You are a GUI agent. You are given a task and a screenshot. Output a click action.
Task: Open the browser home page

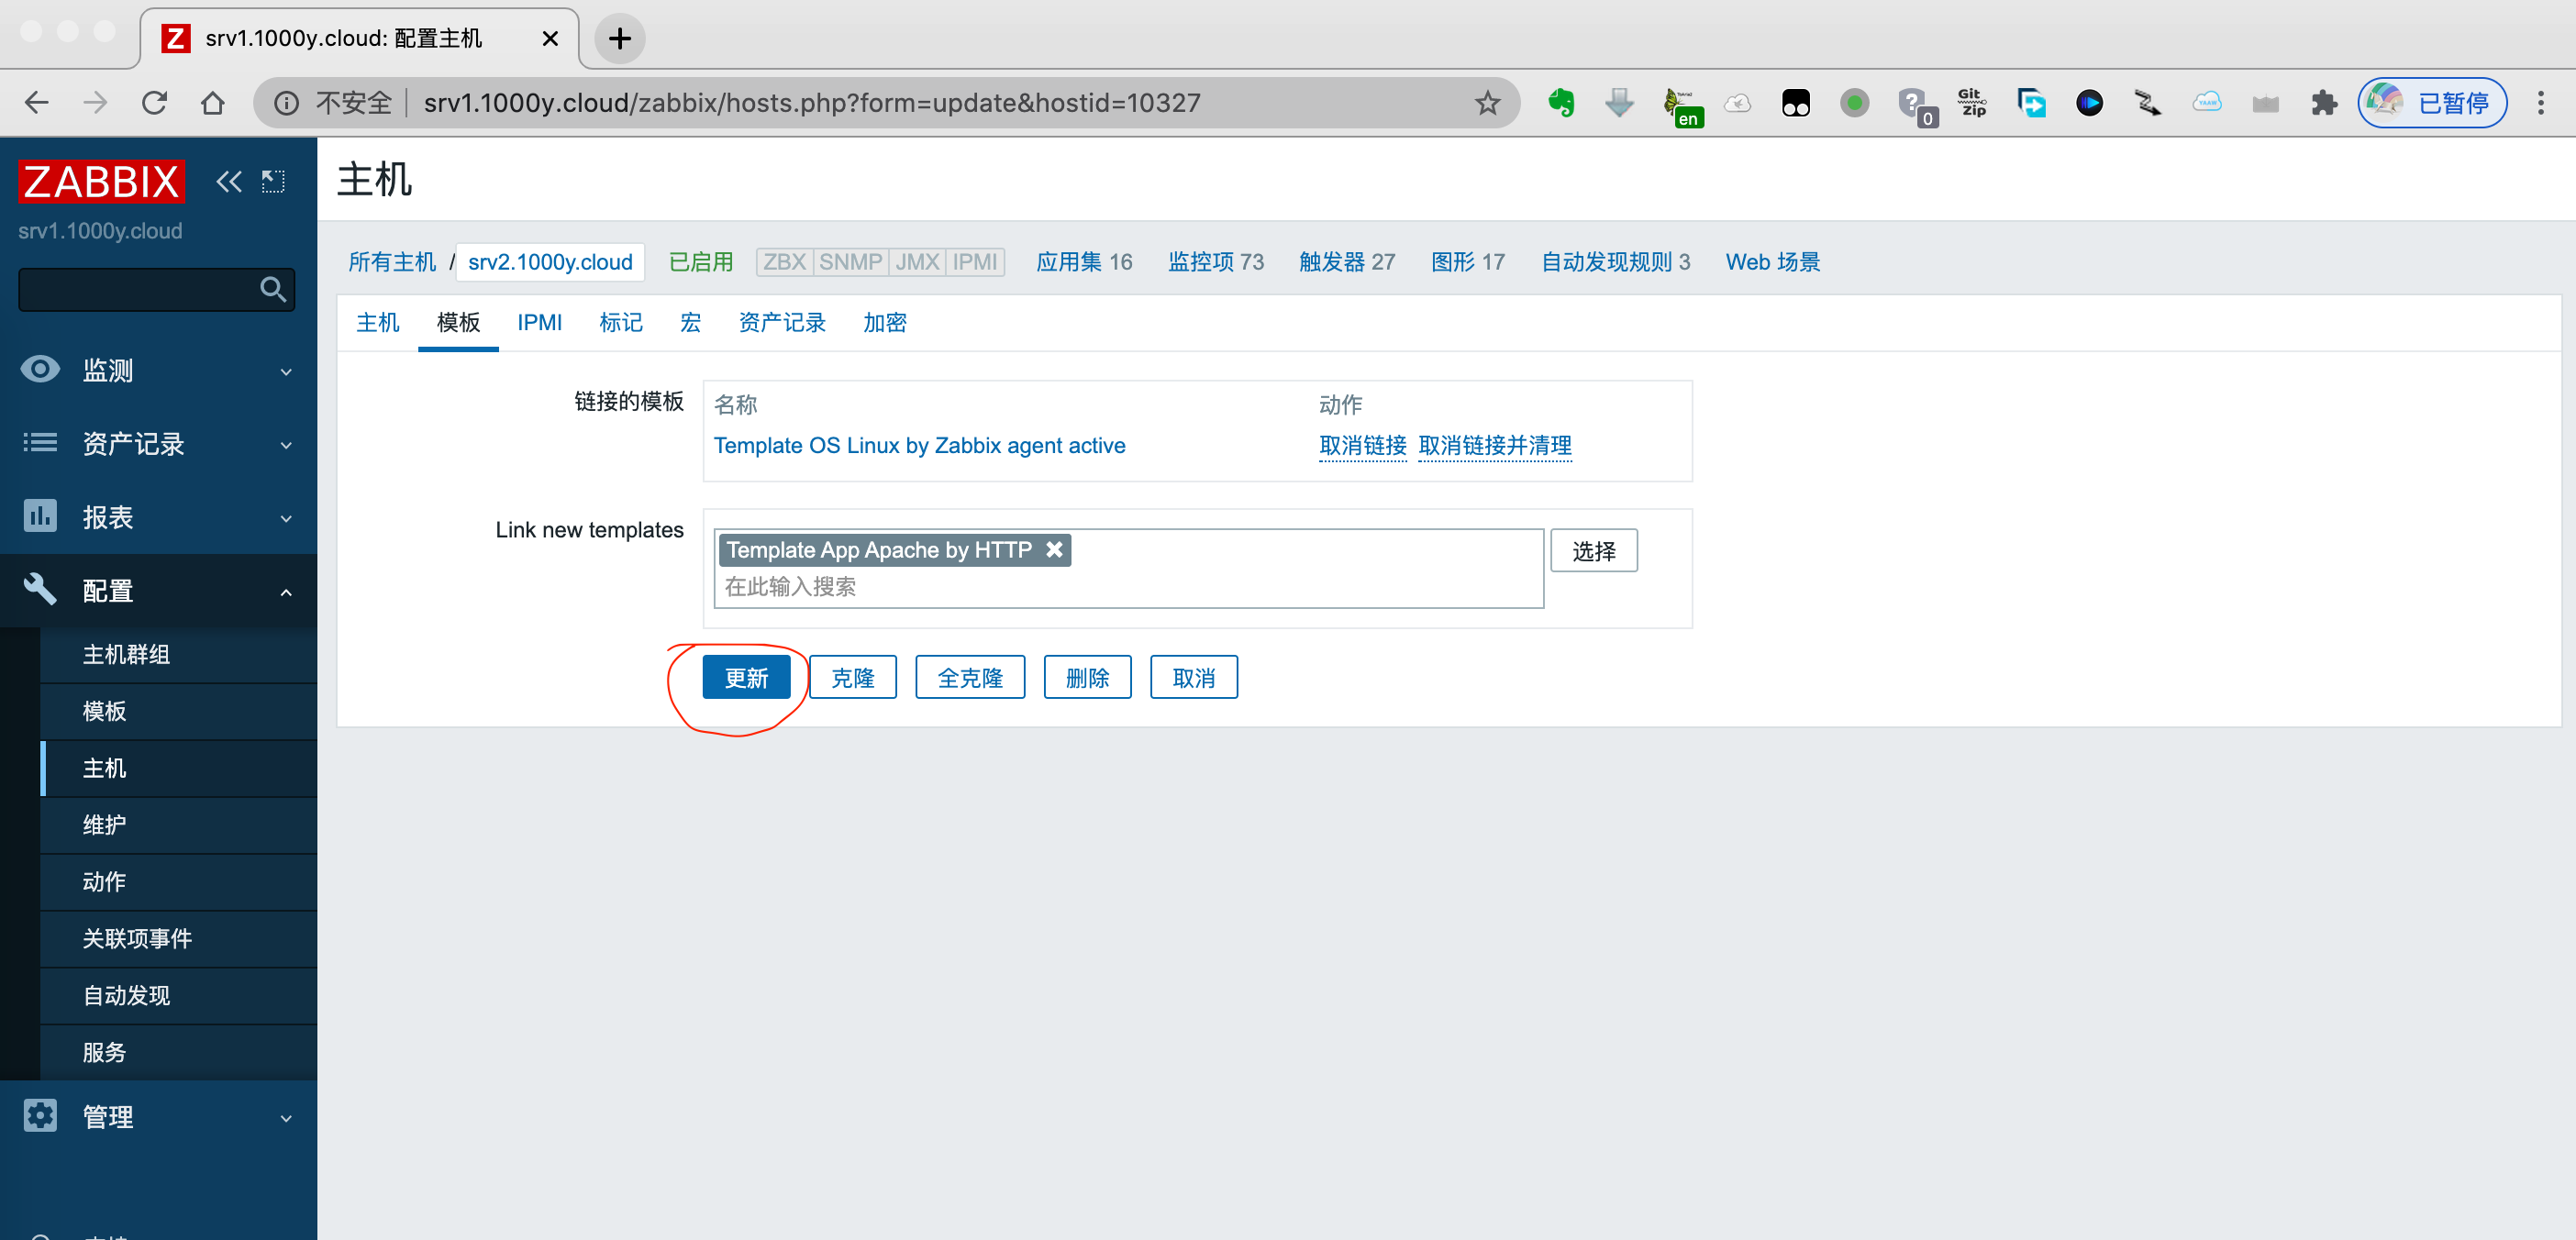click(212, 103)
